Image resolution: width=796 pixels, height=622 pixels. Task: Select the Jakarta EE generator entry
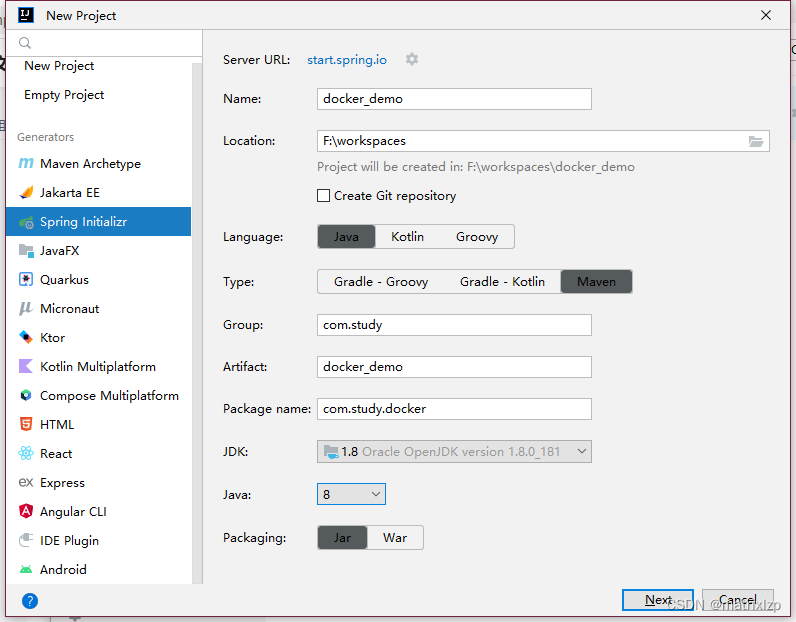[x=98, y=192]
